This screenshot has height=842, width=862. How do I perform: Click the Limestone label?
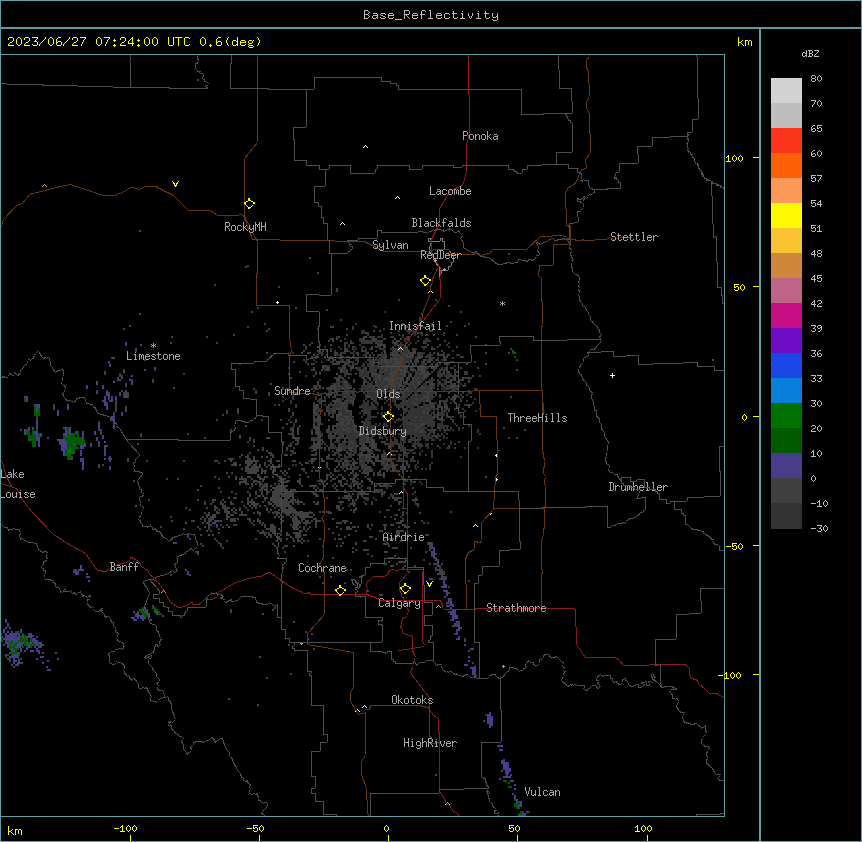coord(153,356)
